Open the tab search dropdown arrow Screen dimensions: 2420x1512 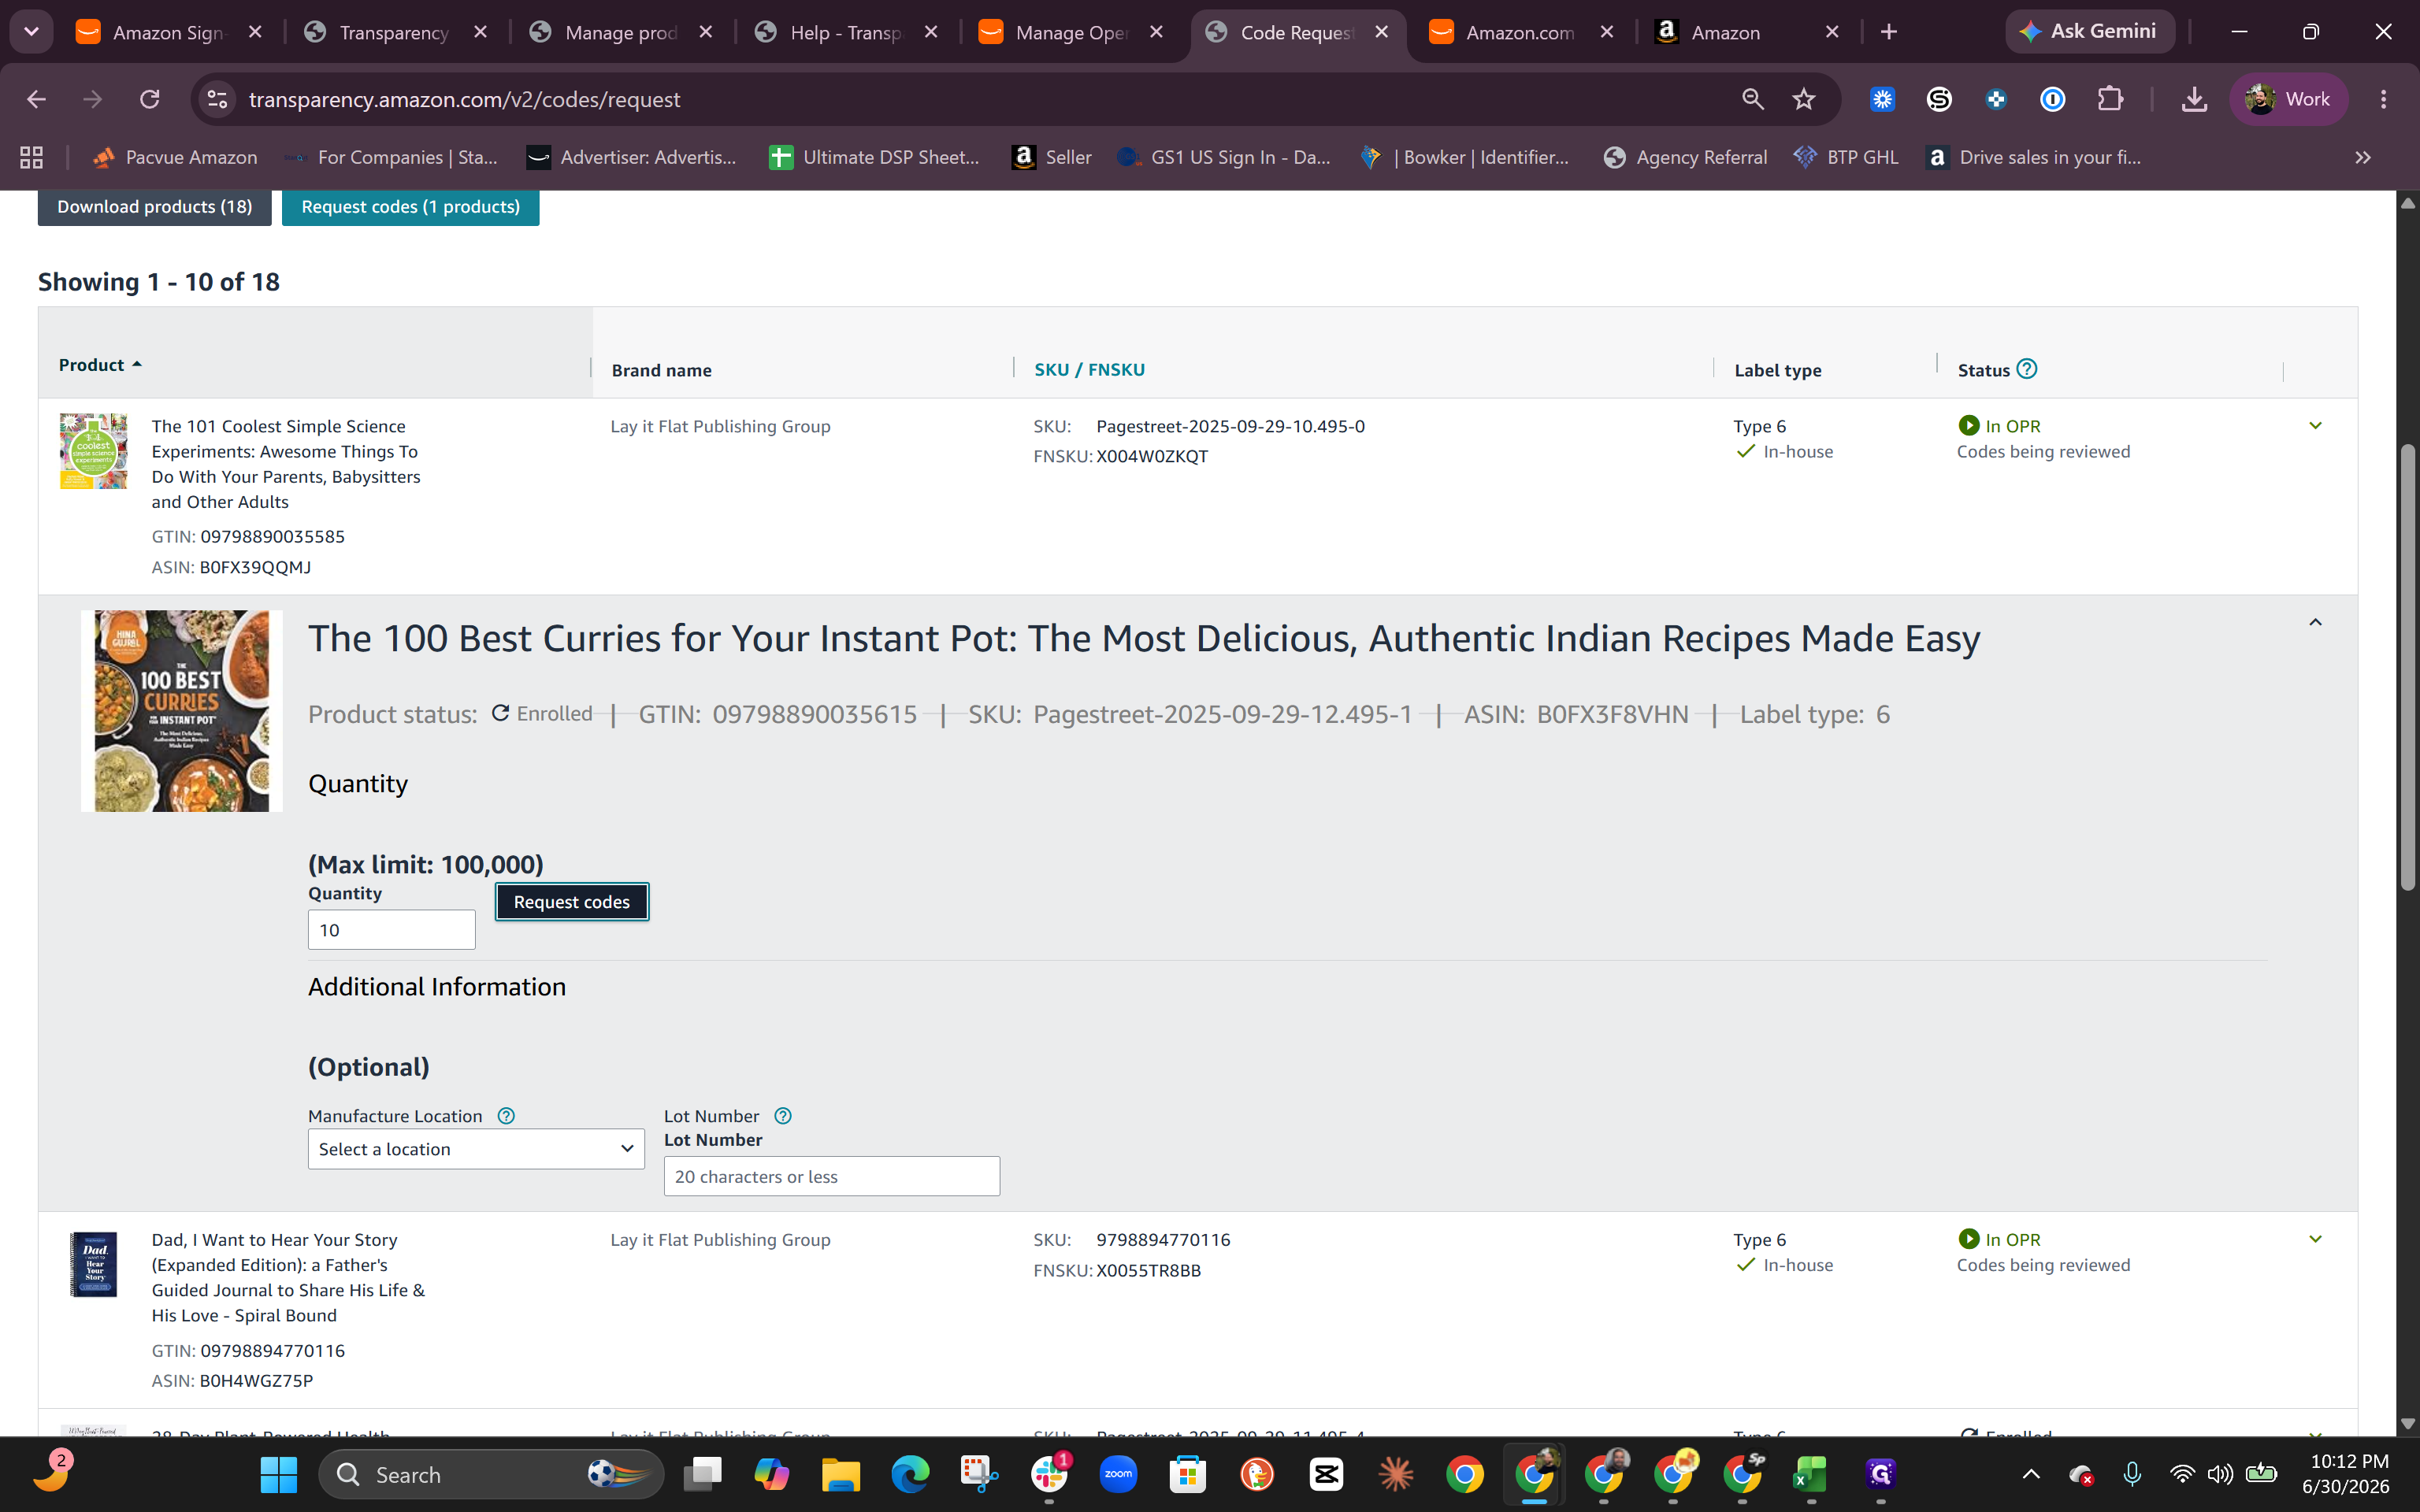(31, 32)
